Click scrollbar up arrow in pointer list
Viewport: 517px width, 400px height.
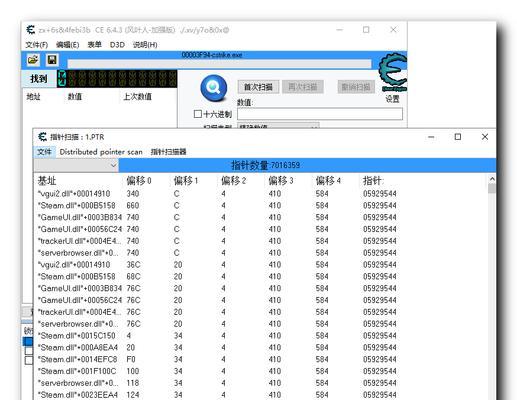(492, 179)
